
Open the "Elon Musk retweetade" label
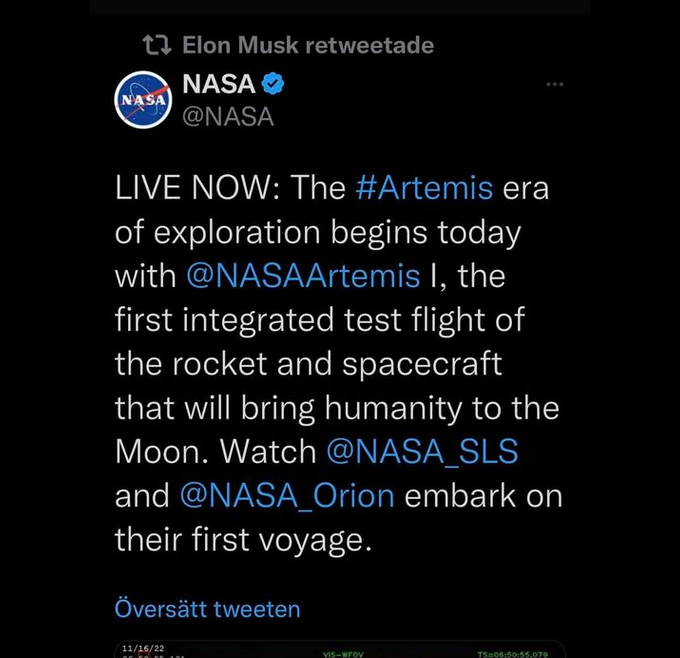308,45
